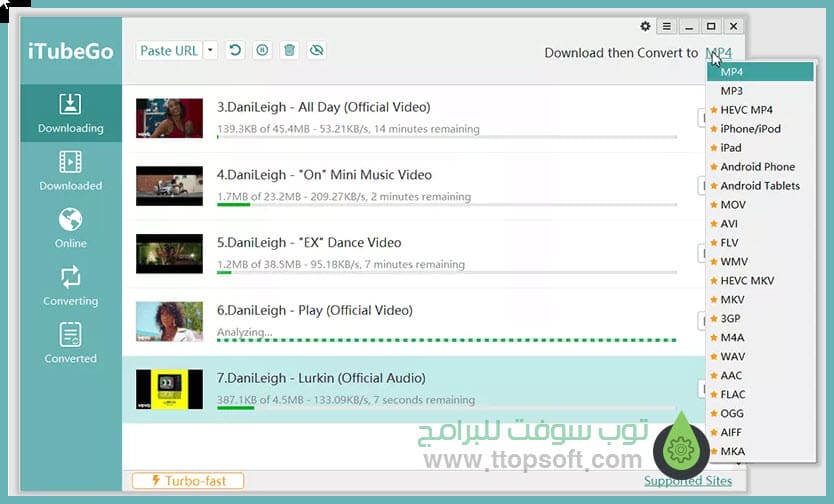Choose OGG audio format
The height and width of the screenshot is (504, 834).
tap(761, 414)
